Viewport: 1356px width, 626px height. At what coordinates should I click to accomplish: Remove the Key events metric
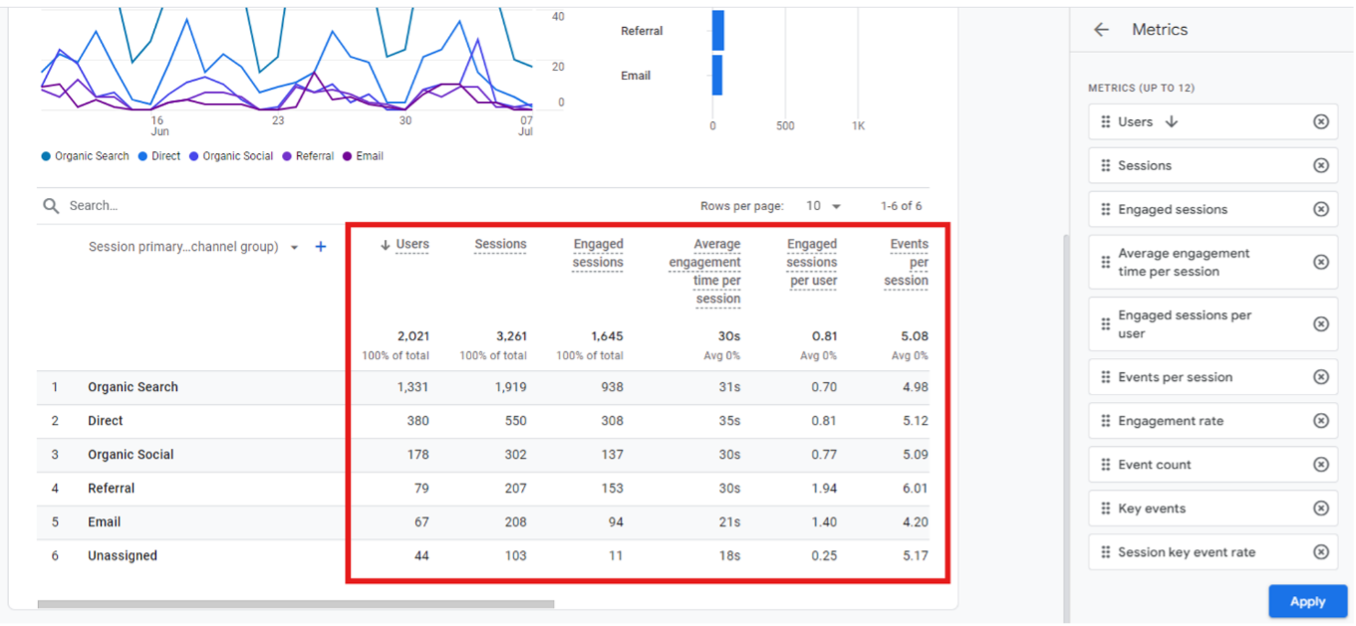[1321, 508]
